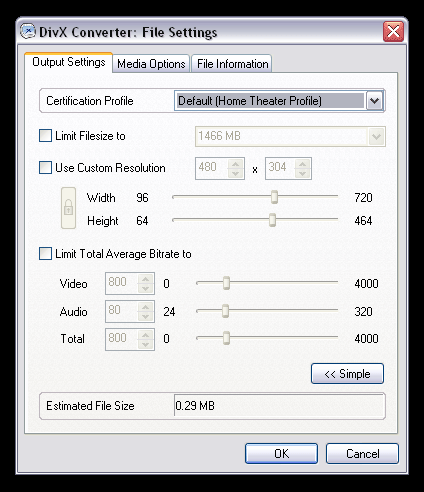Click the Audio bitrate slider handle

(225, 311)
